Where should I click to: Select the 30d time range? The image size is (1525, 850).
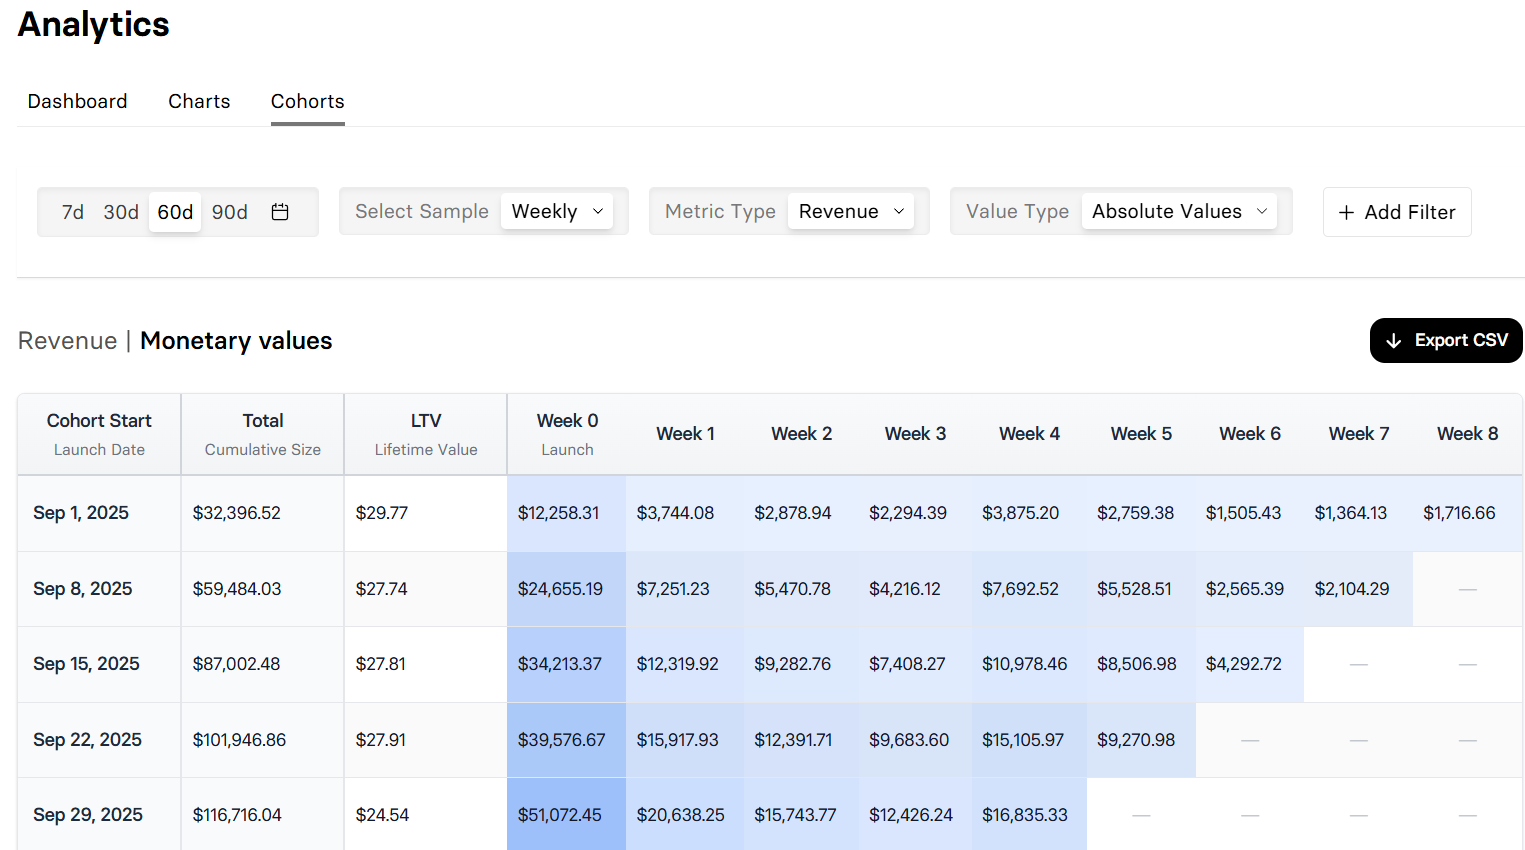pos(121,212)
